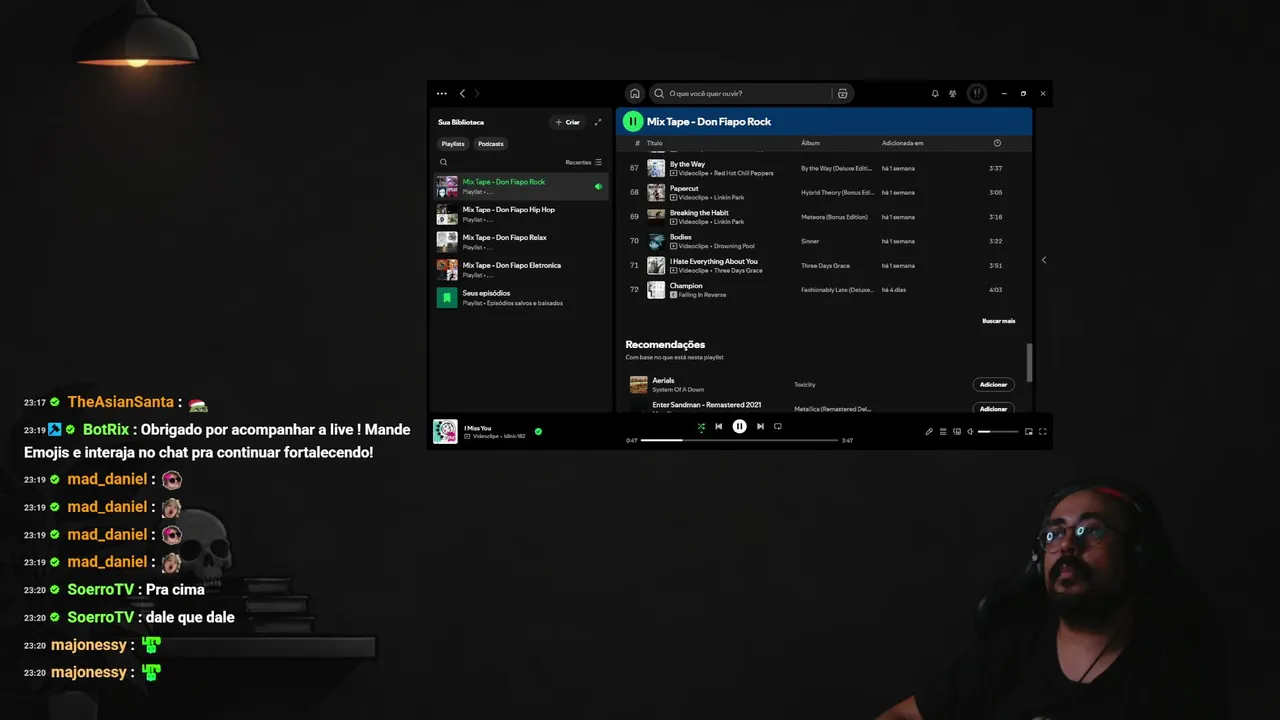This screenshot has height=720, width=1280.
Task: Skip to the previous track
Action: tap(718, 426)
